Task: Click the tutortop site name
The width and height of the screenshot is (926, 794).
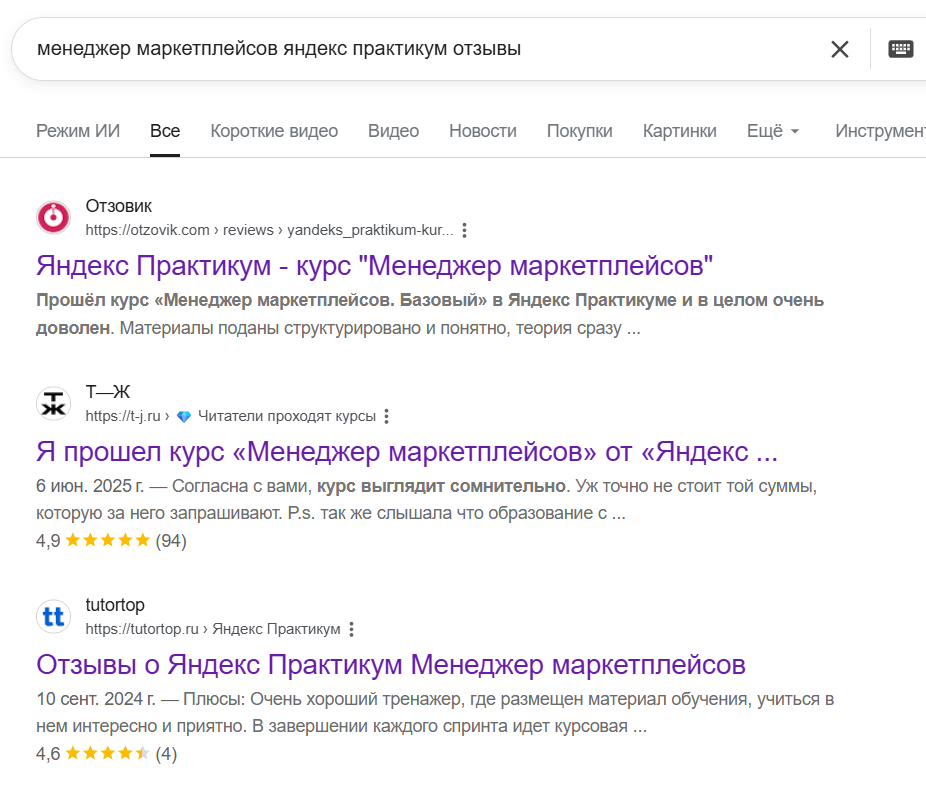Action: point(115,605)
